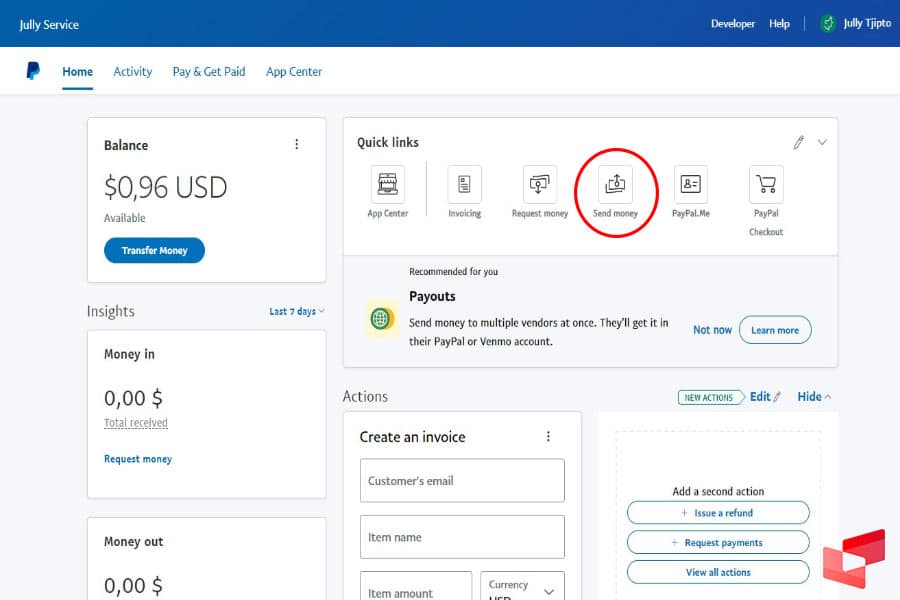
Task: Switch to the Activity tab
Action: [133, 72]
